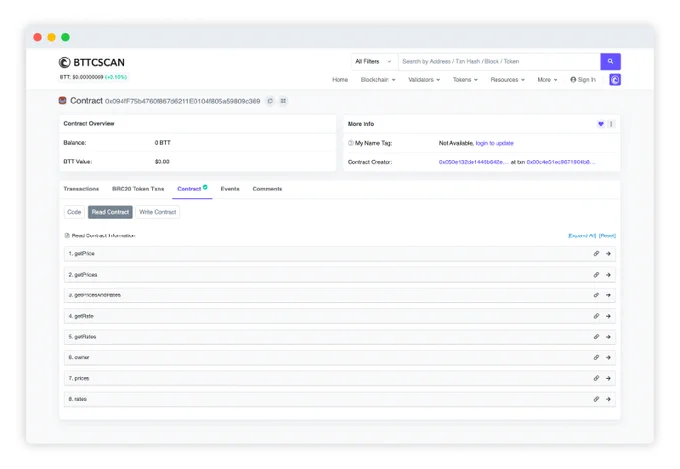Expand arrow for getPrices row
The height and width of the screenshot is (469, 680).
608,275
